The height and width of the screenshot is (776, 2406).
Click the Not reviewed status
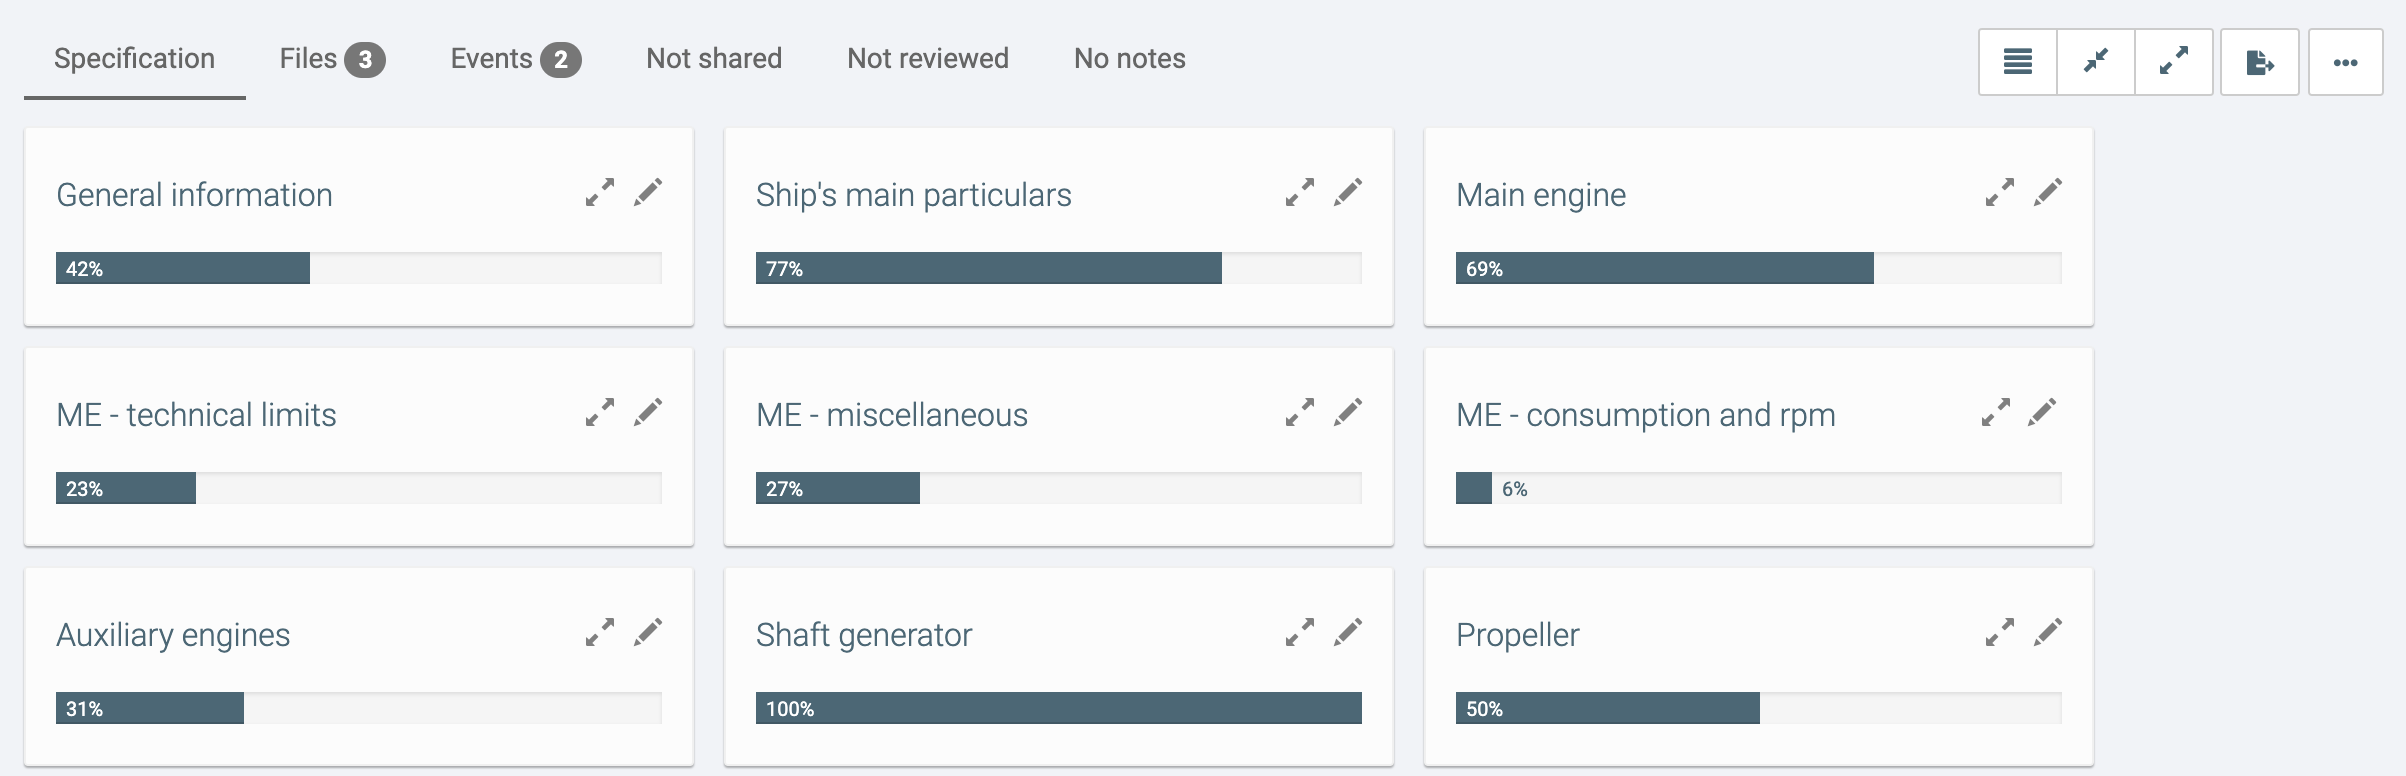(x=928, y=59)
